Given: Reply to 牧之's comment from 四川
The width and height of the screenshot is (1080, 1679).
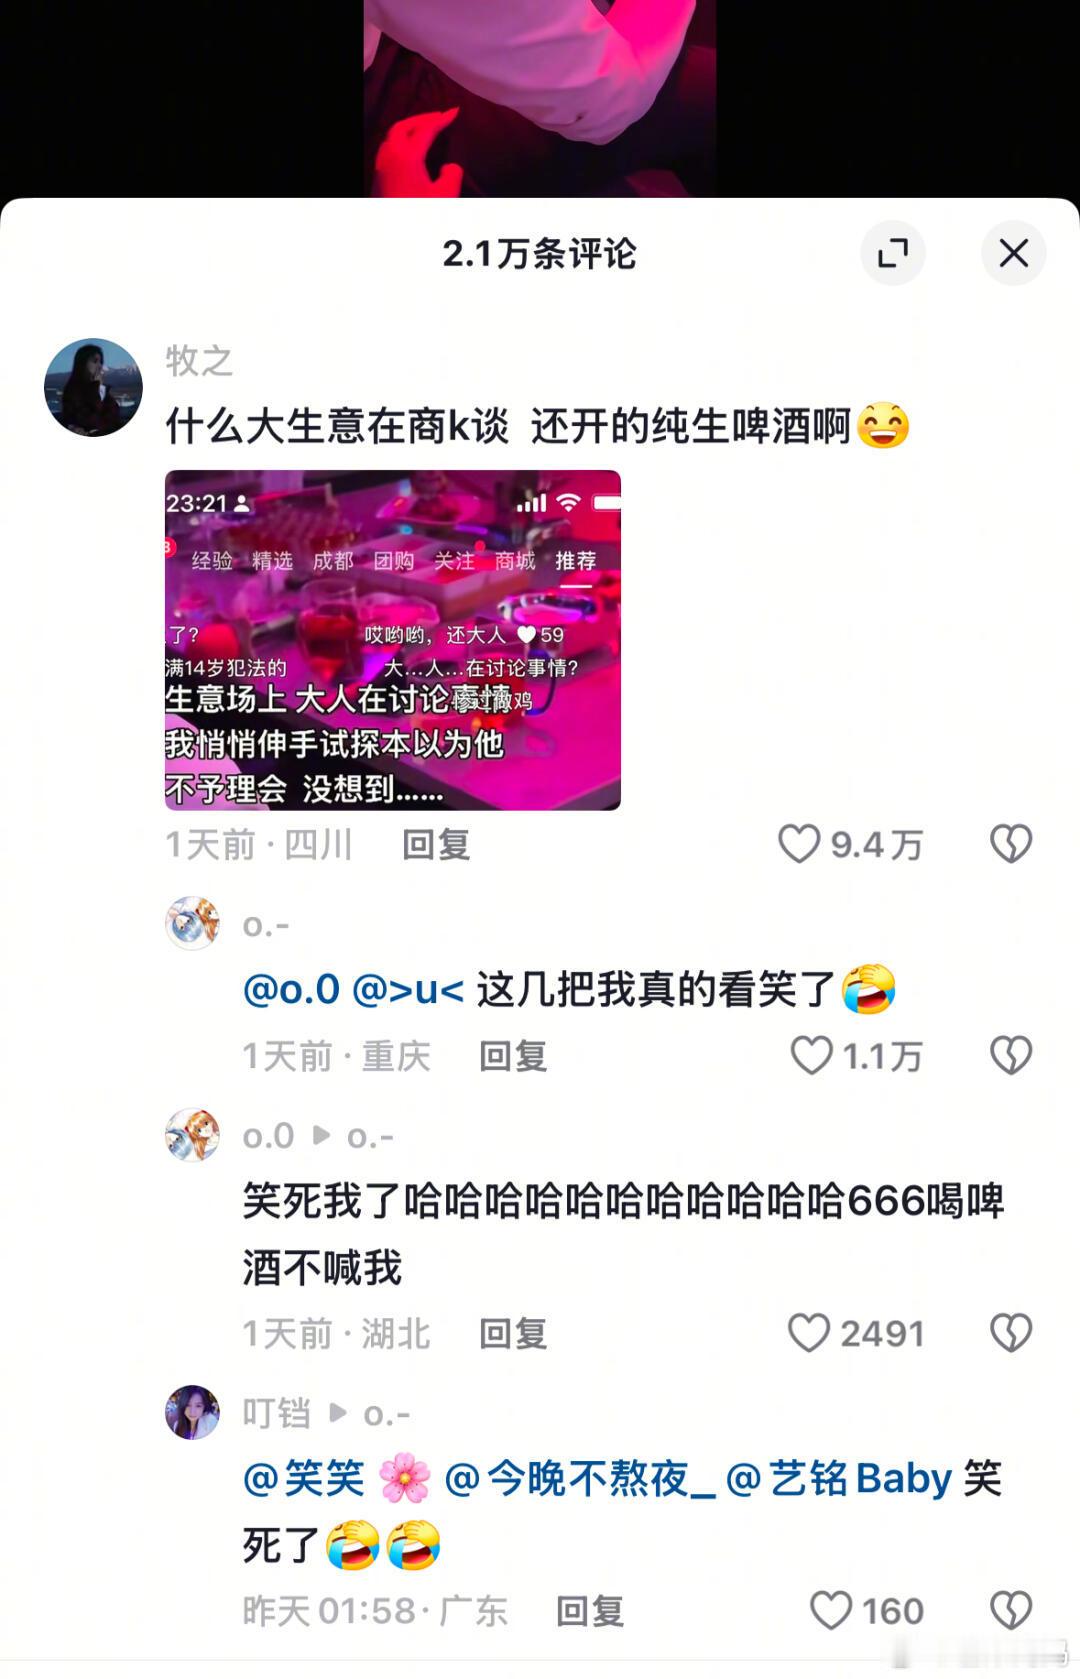Looking at the screenshot, I should click(x=436, y=845).
